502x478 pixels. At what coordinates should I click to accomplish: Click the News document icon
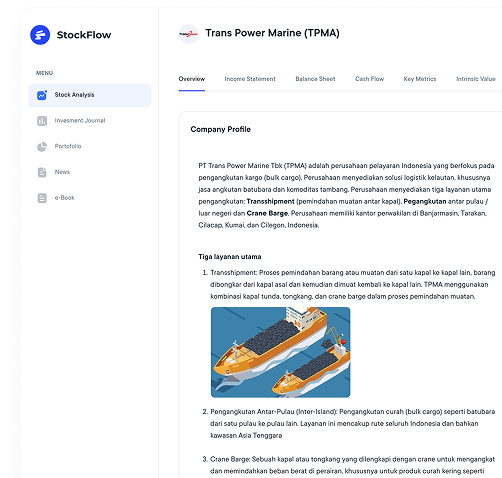click(x=42, y=172)
